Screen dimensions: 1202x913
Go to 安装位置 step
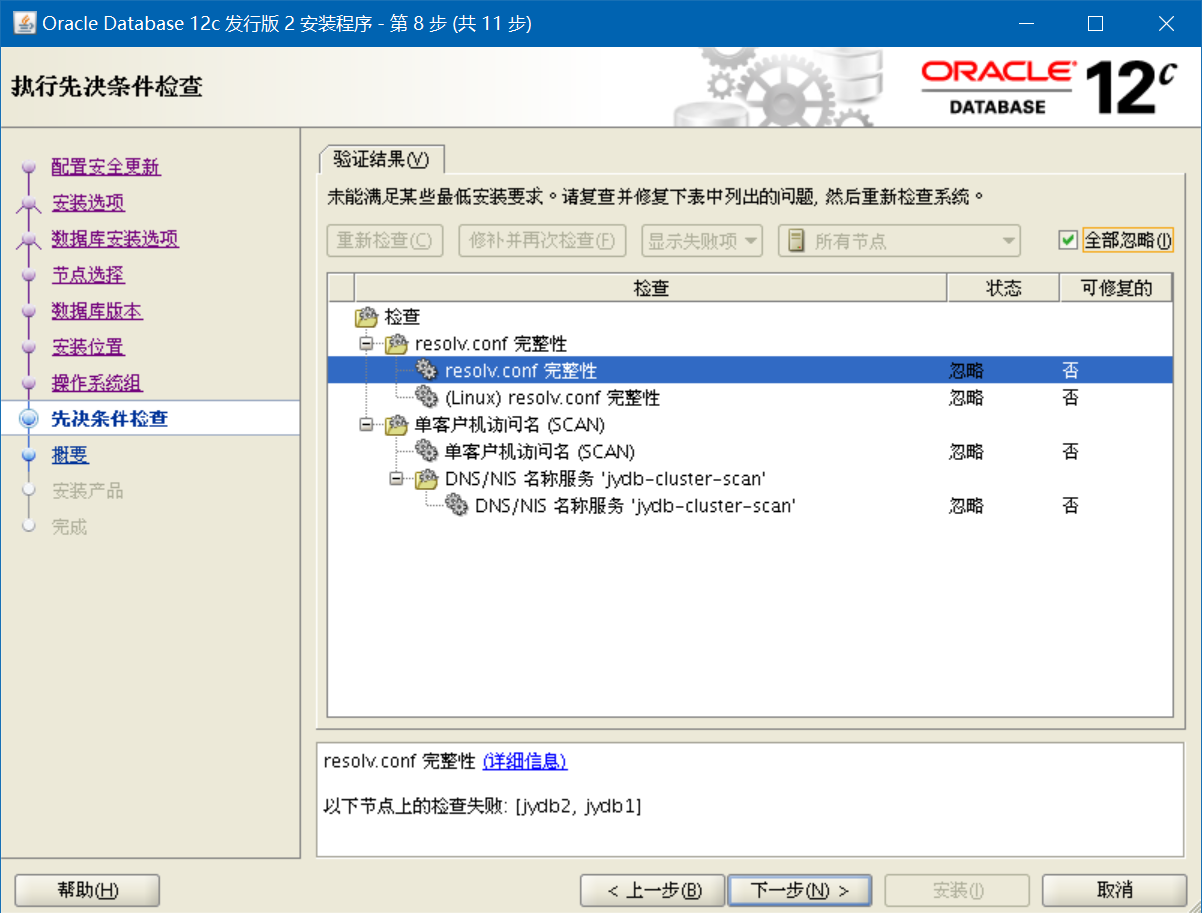tap(88, 347)
